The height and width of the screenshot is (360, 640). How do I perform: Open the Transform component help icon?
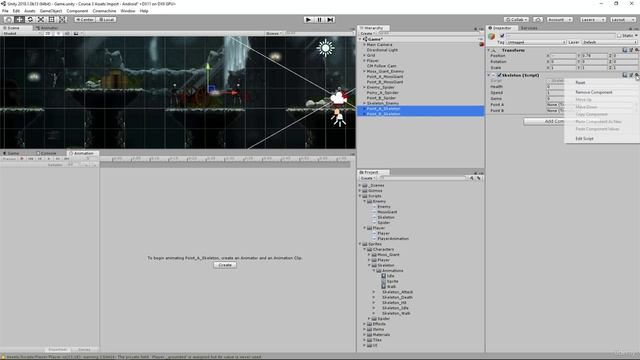(624, 50)
